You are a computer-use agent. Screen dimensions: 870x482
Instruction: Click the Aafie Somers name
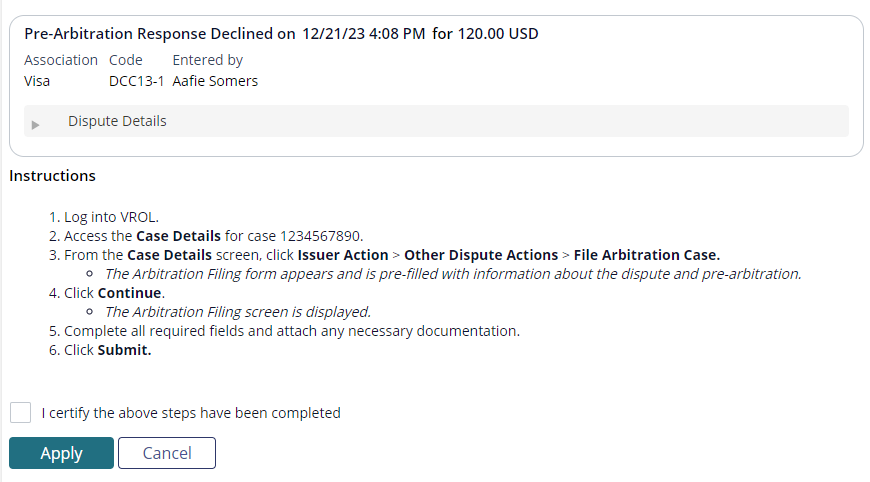click(x=215, y=81)
